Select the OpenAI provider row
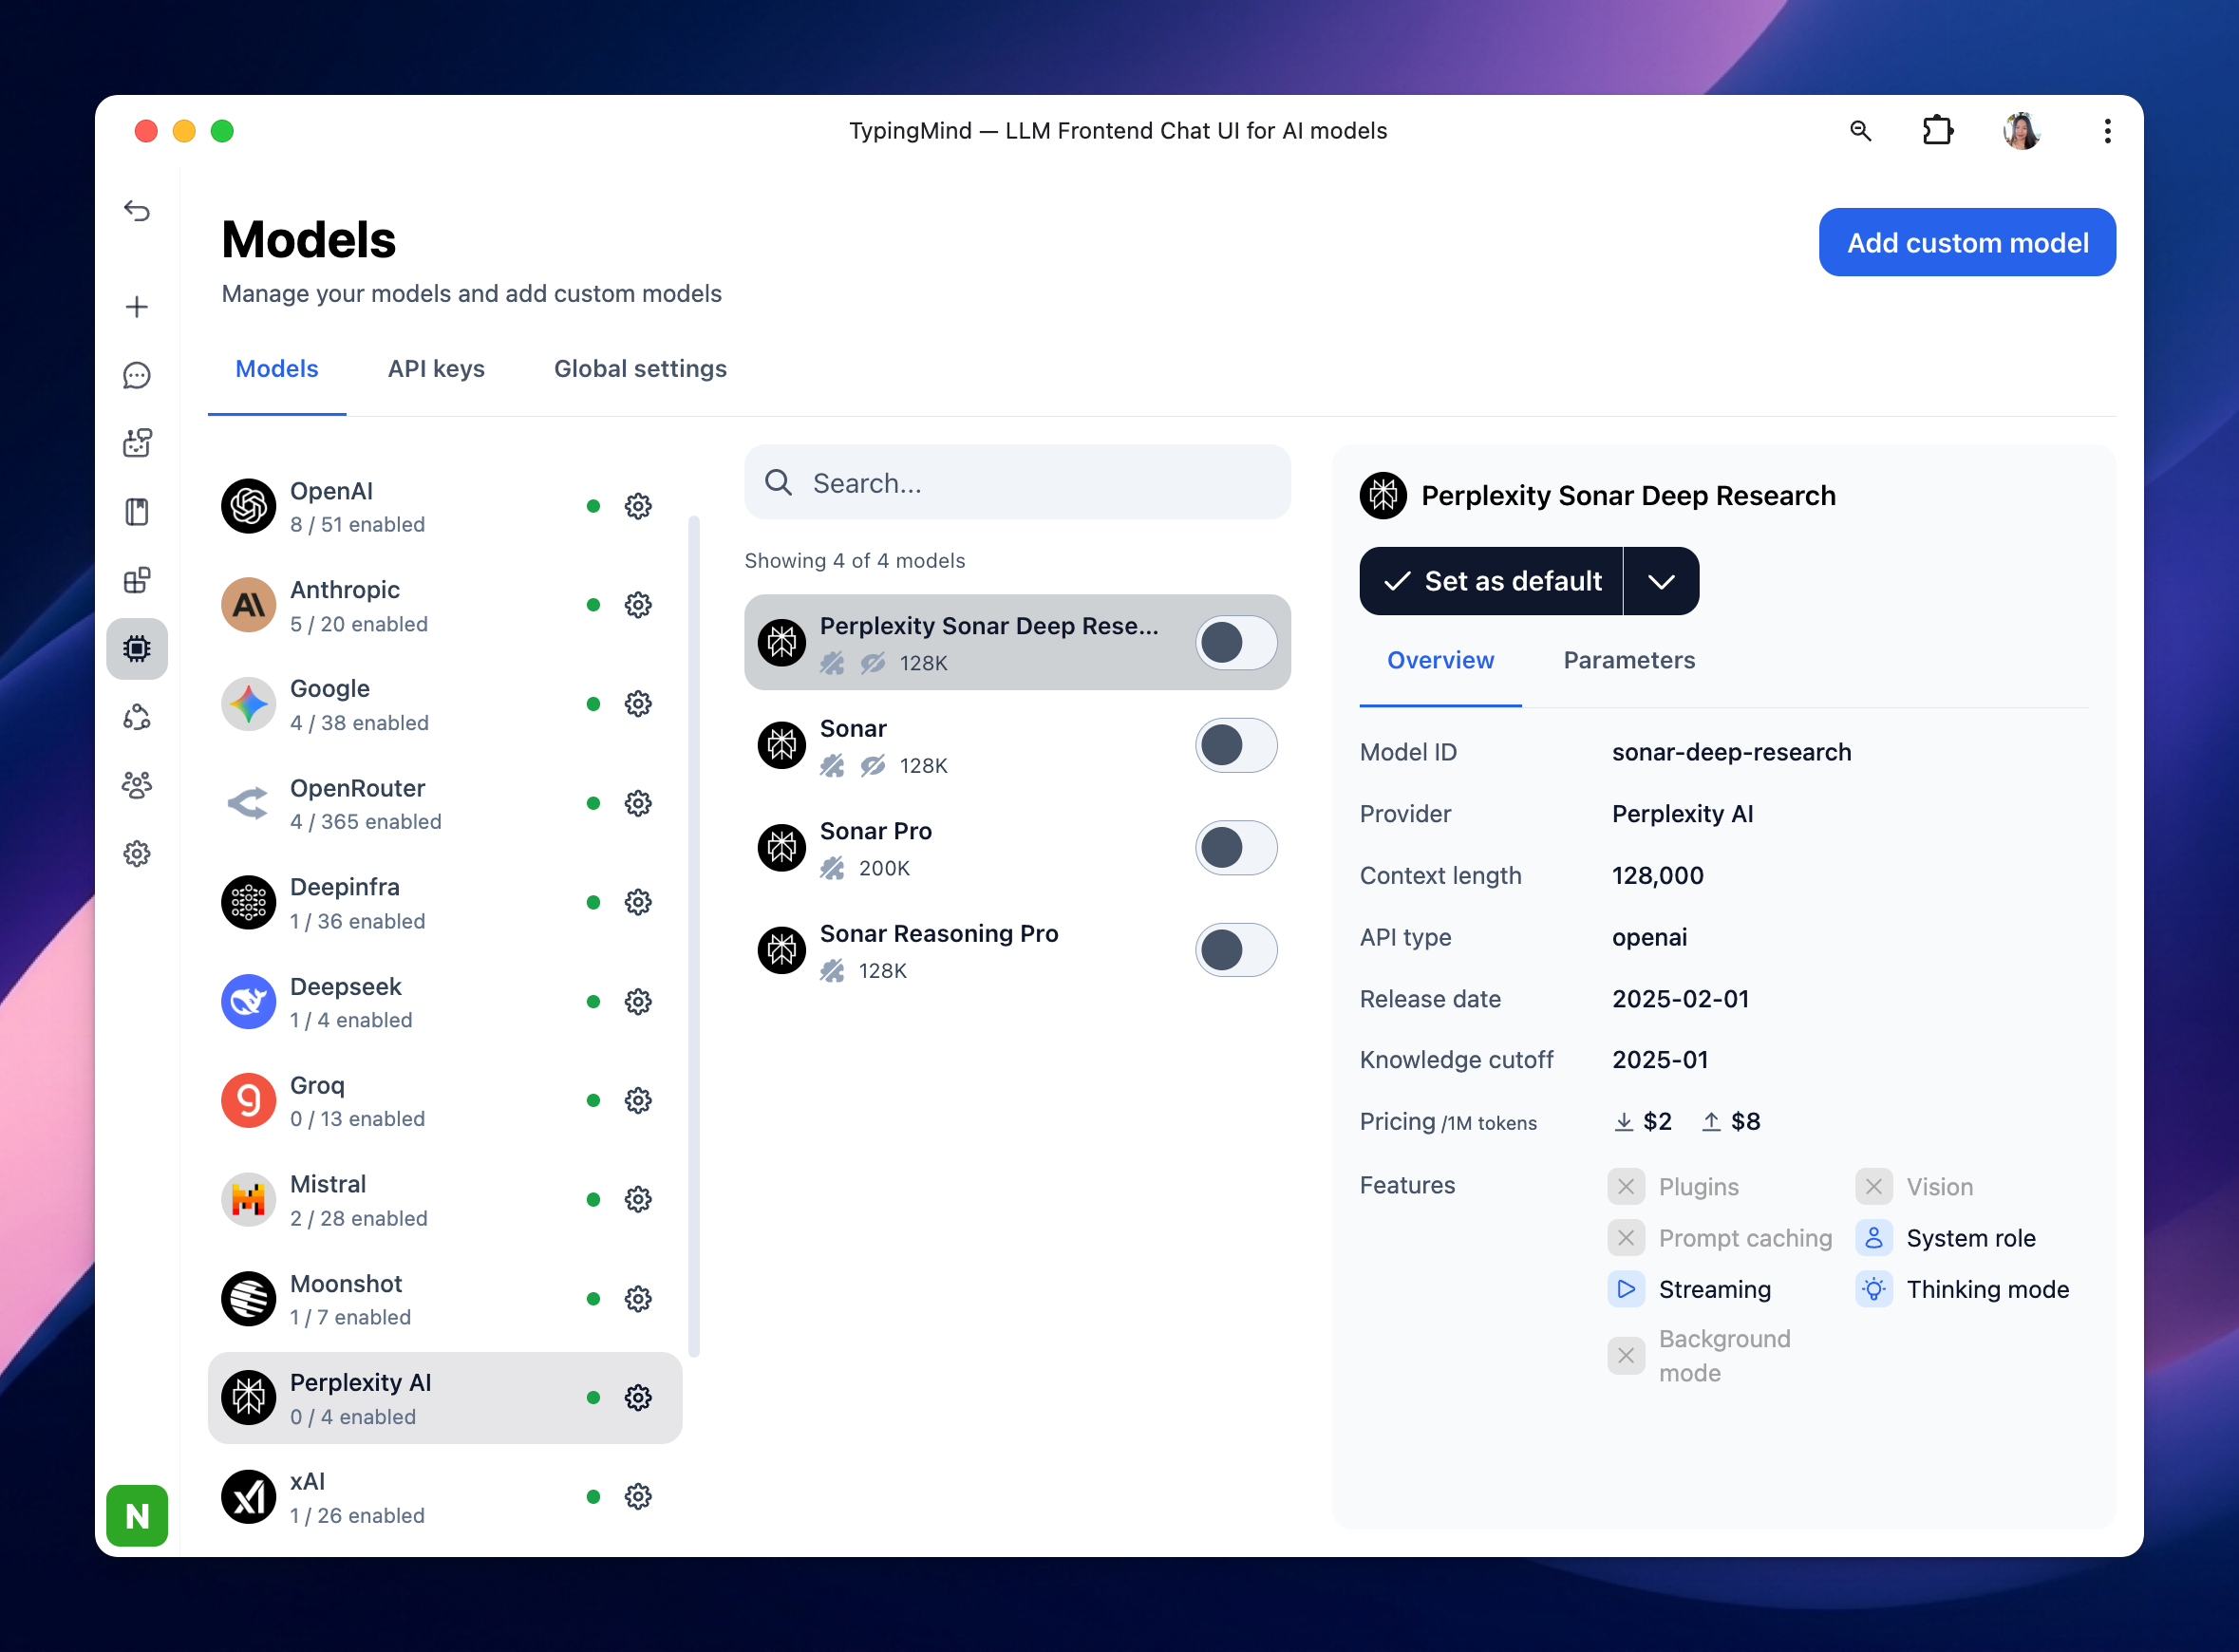Screen dimensions: 2239x1652 click(445, 507)
